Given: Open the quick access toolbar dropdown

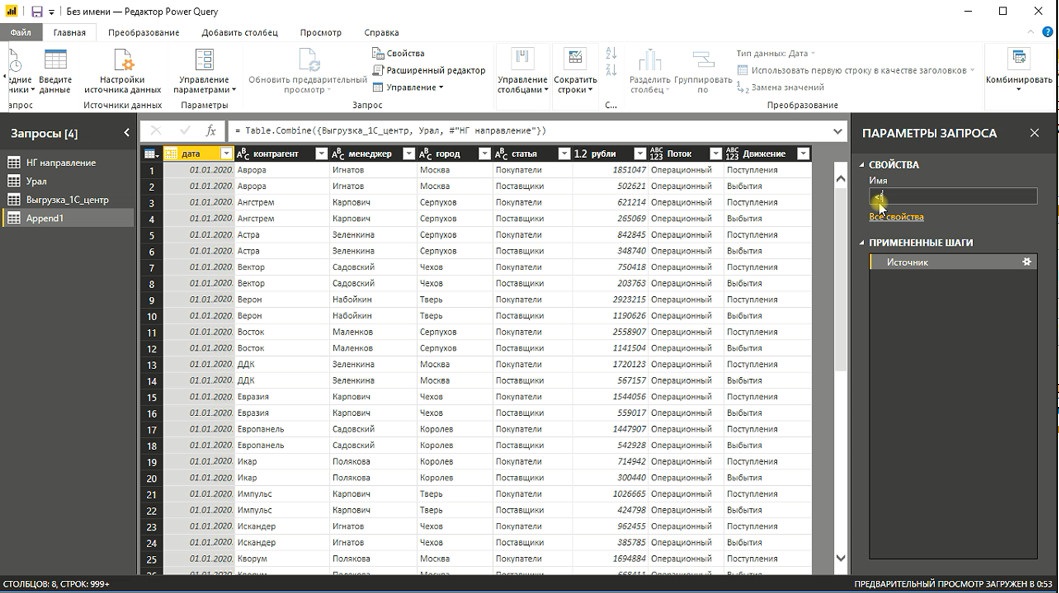Looking at the screenshot, I should [x=51, y=12].
